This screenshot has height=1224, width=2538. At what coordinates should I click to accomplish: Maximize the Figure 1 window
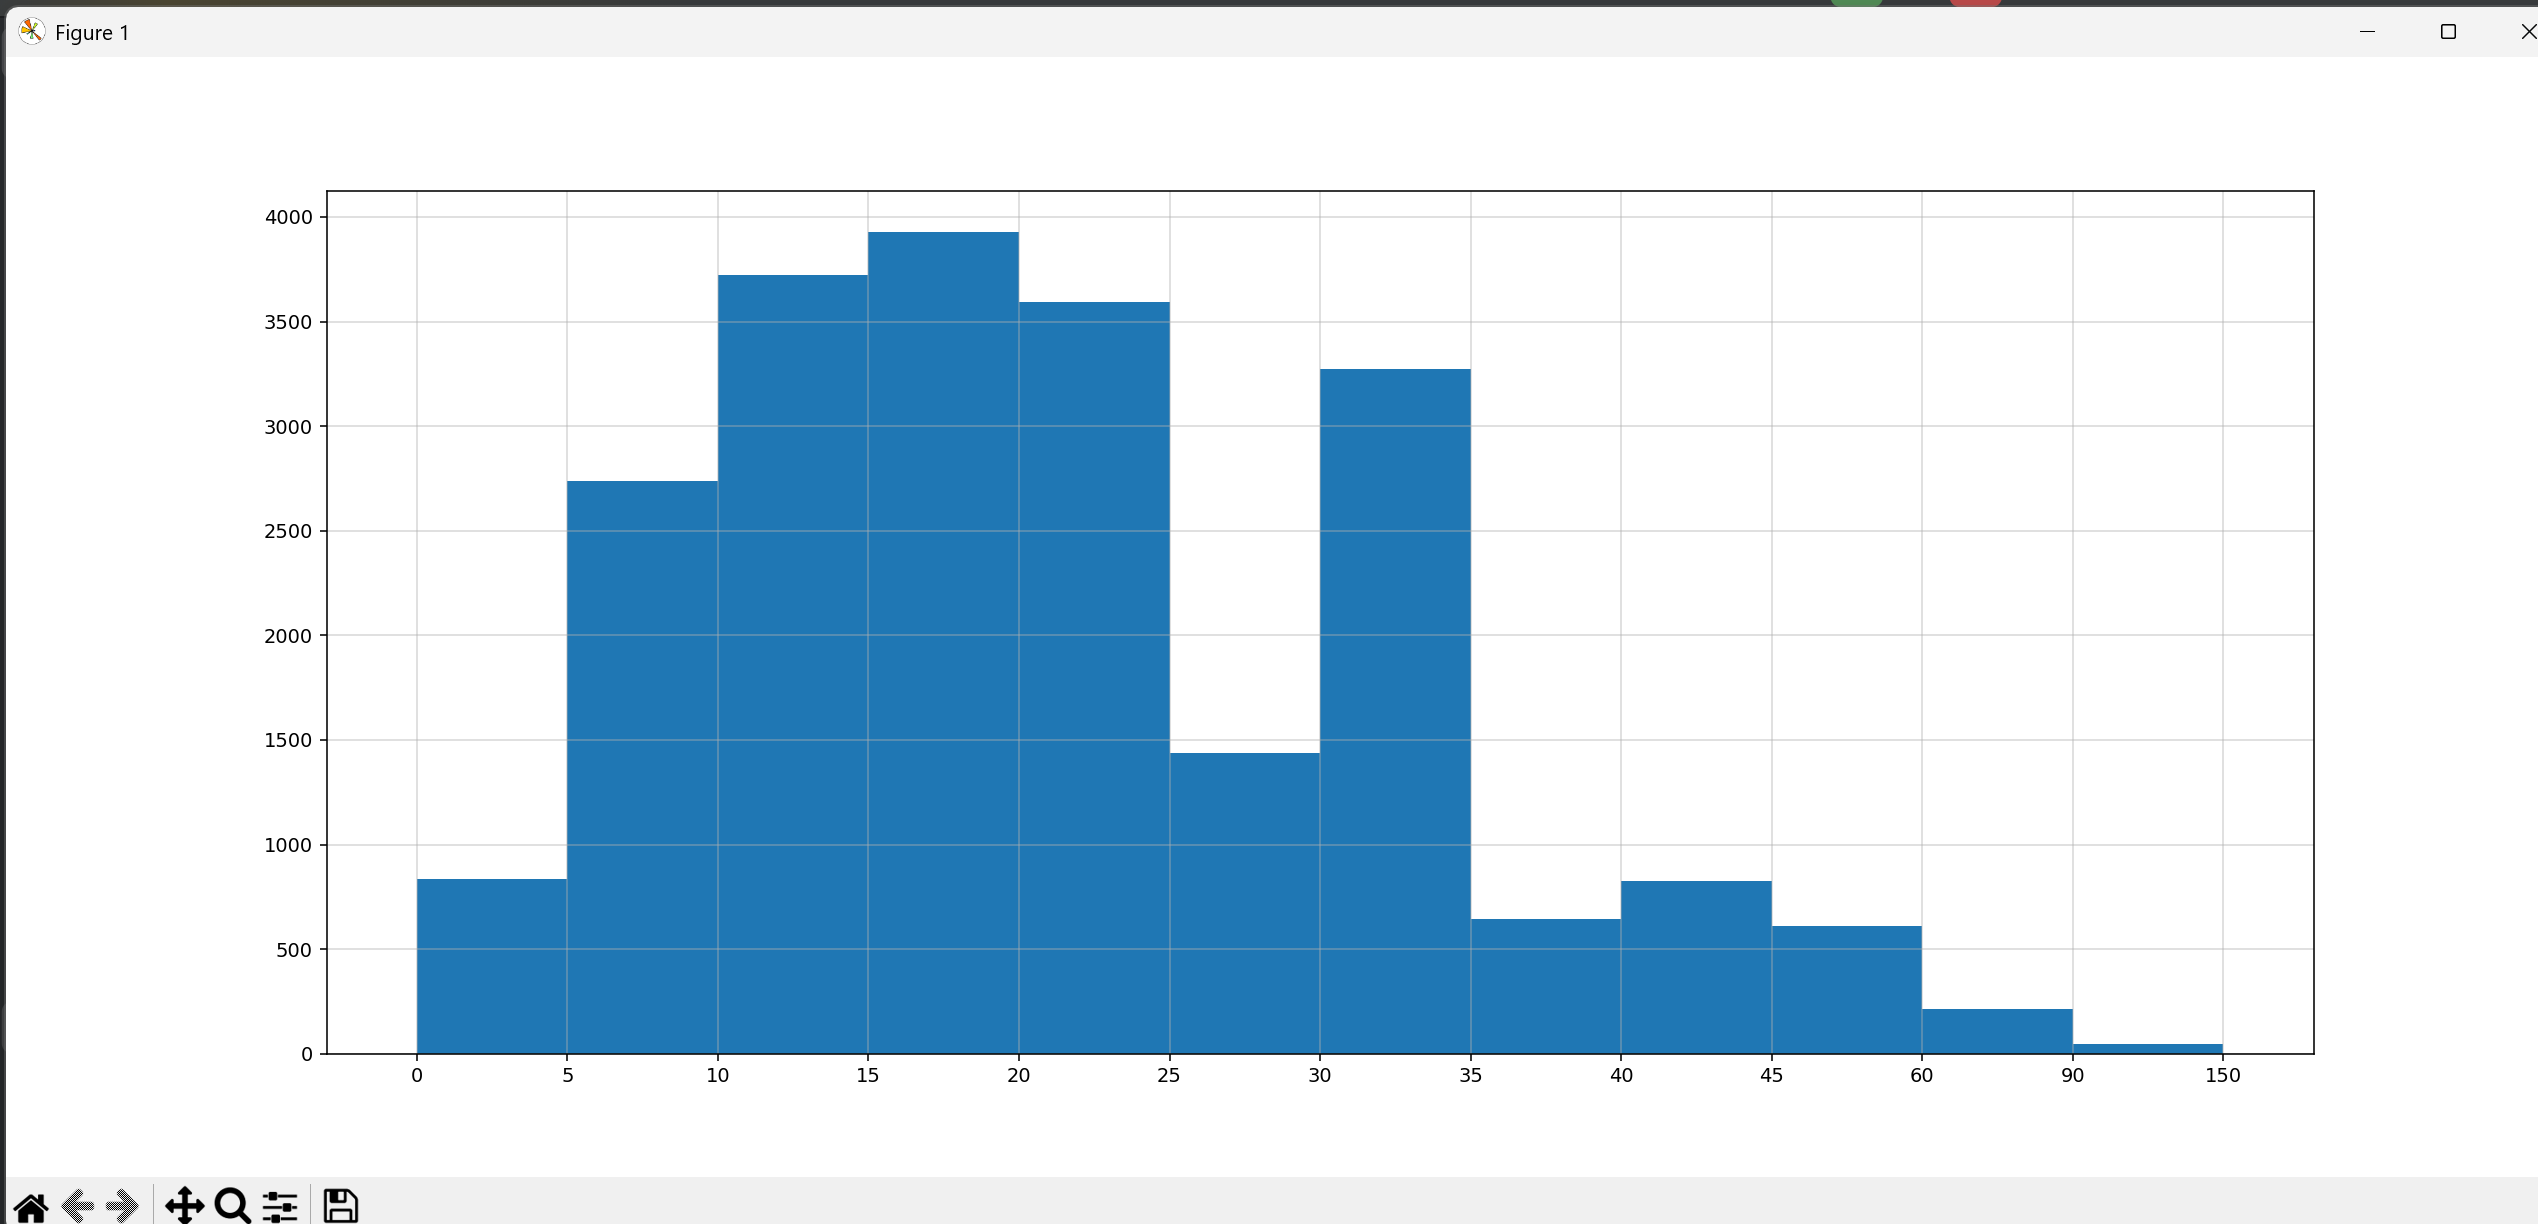(2448, 32)
